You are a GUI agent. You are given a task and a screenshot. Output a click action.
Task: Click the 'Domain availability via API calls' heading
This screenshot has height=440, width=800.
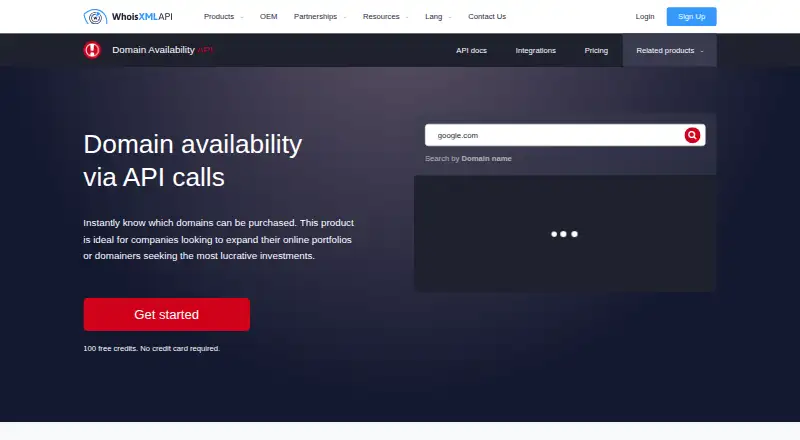pos(193,161)
